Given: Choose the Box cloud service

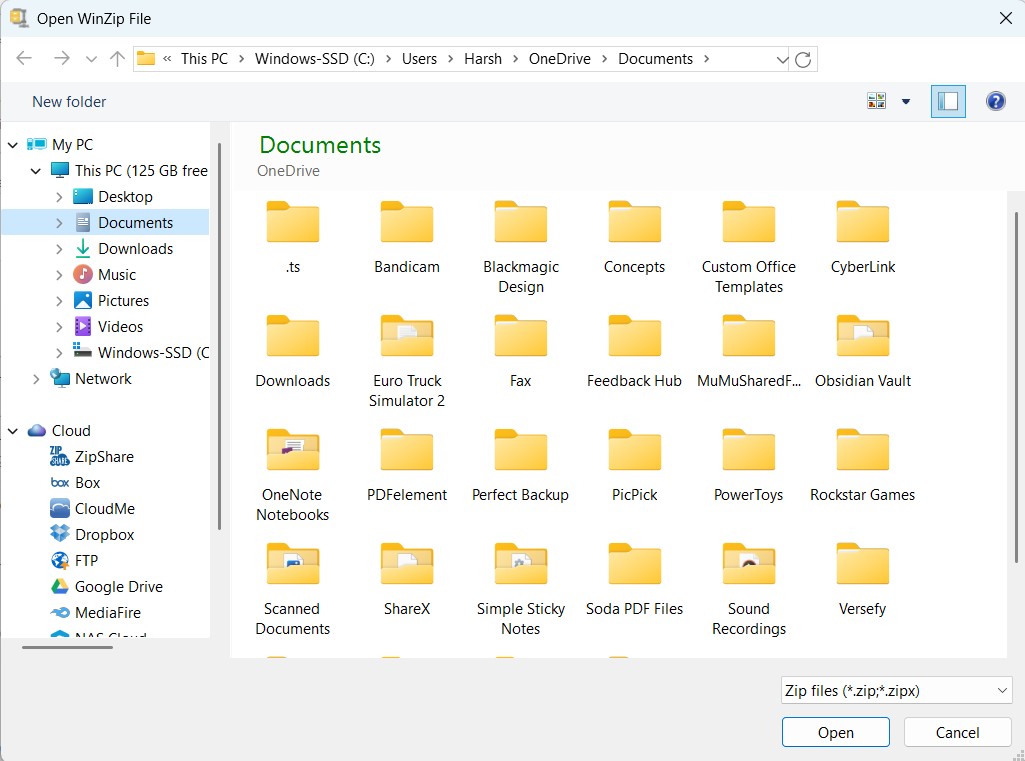Looking at the screenshot, I should pyautogui.click(x=87, y=483).
